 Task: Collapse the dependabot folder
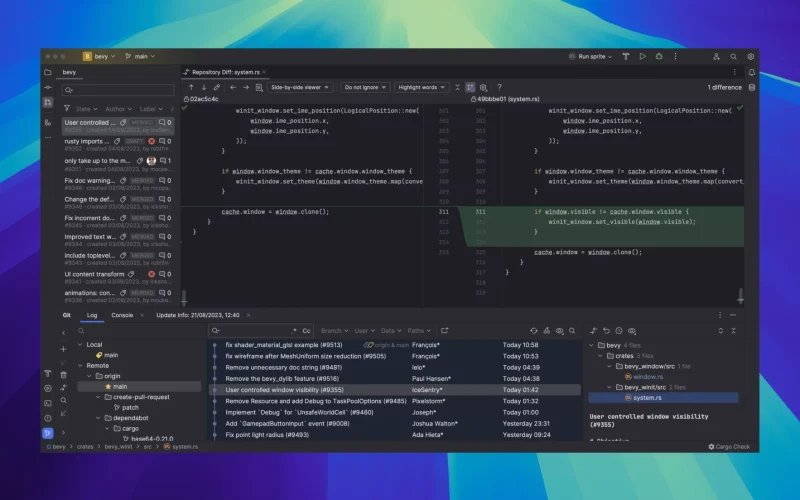(x=98, y=418)
